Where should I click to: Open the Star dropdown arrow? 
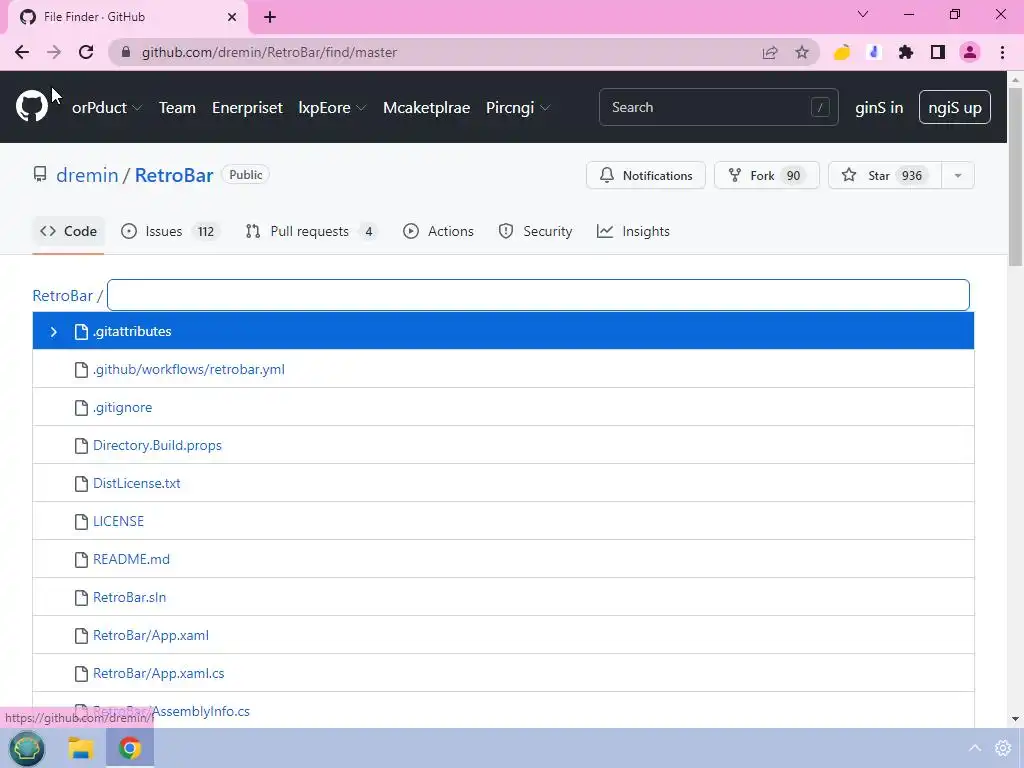pyautogui.click(x=957, y=175)
